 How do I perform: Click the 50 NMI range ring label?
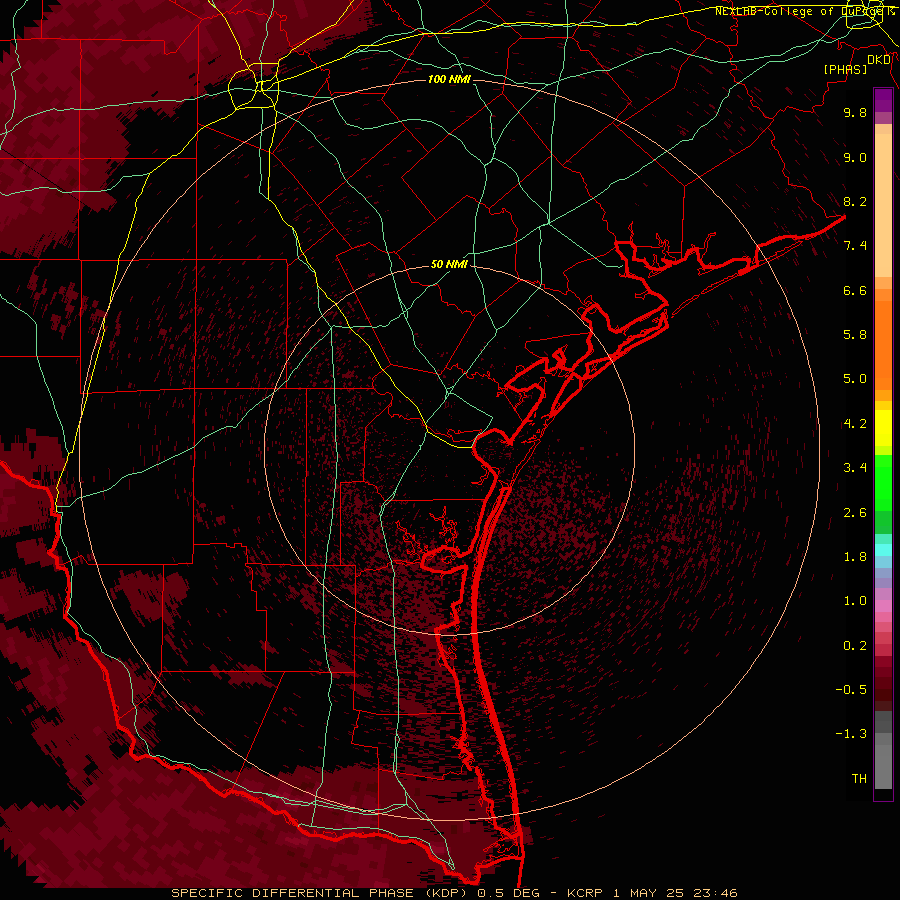pyautogui.click(x=449, y=265)
